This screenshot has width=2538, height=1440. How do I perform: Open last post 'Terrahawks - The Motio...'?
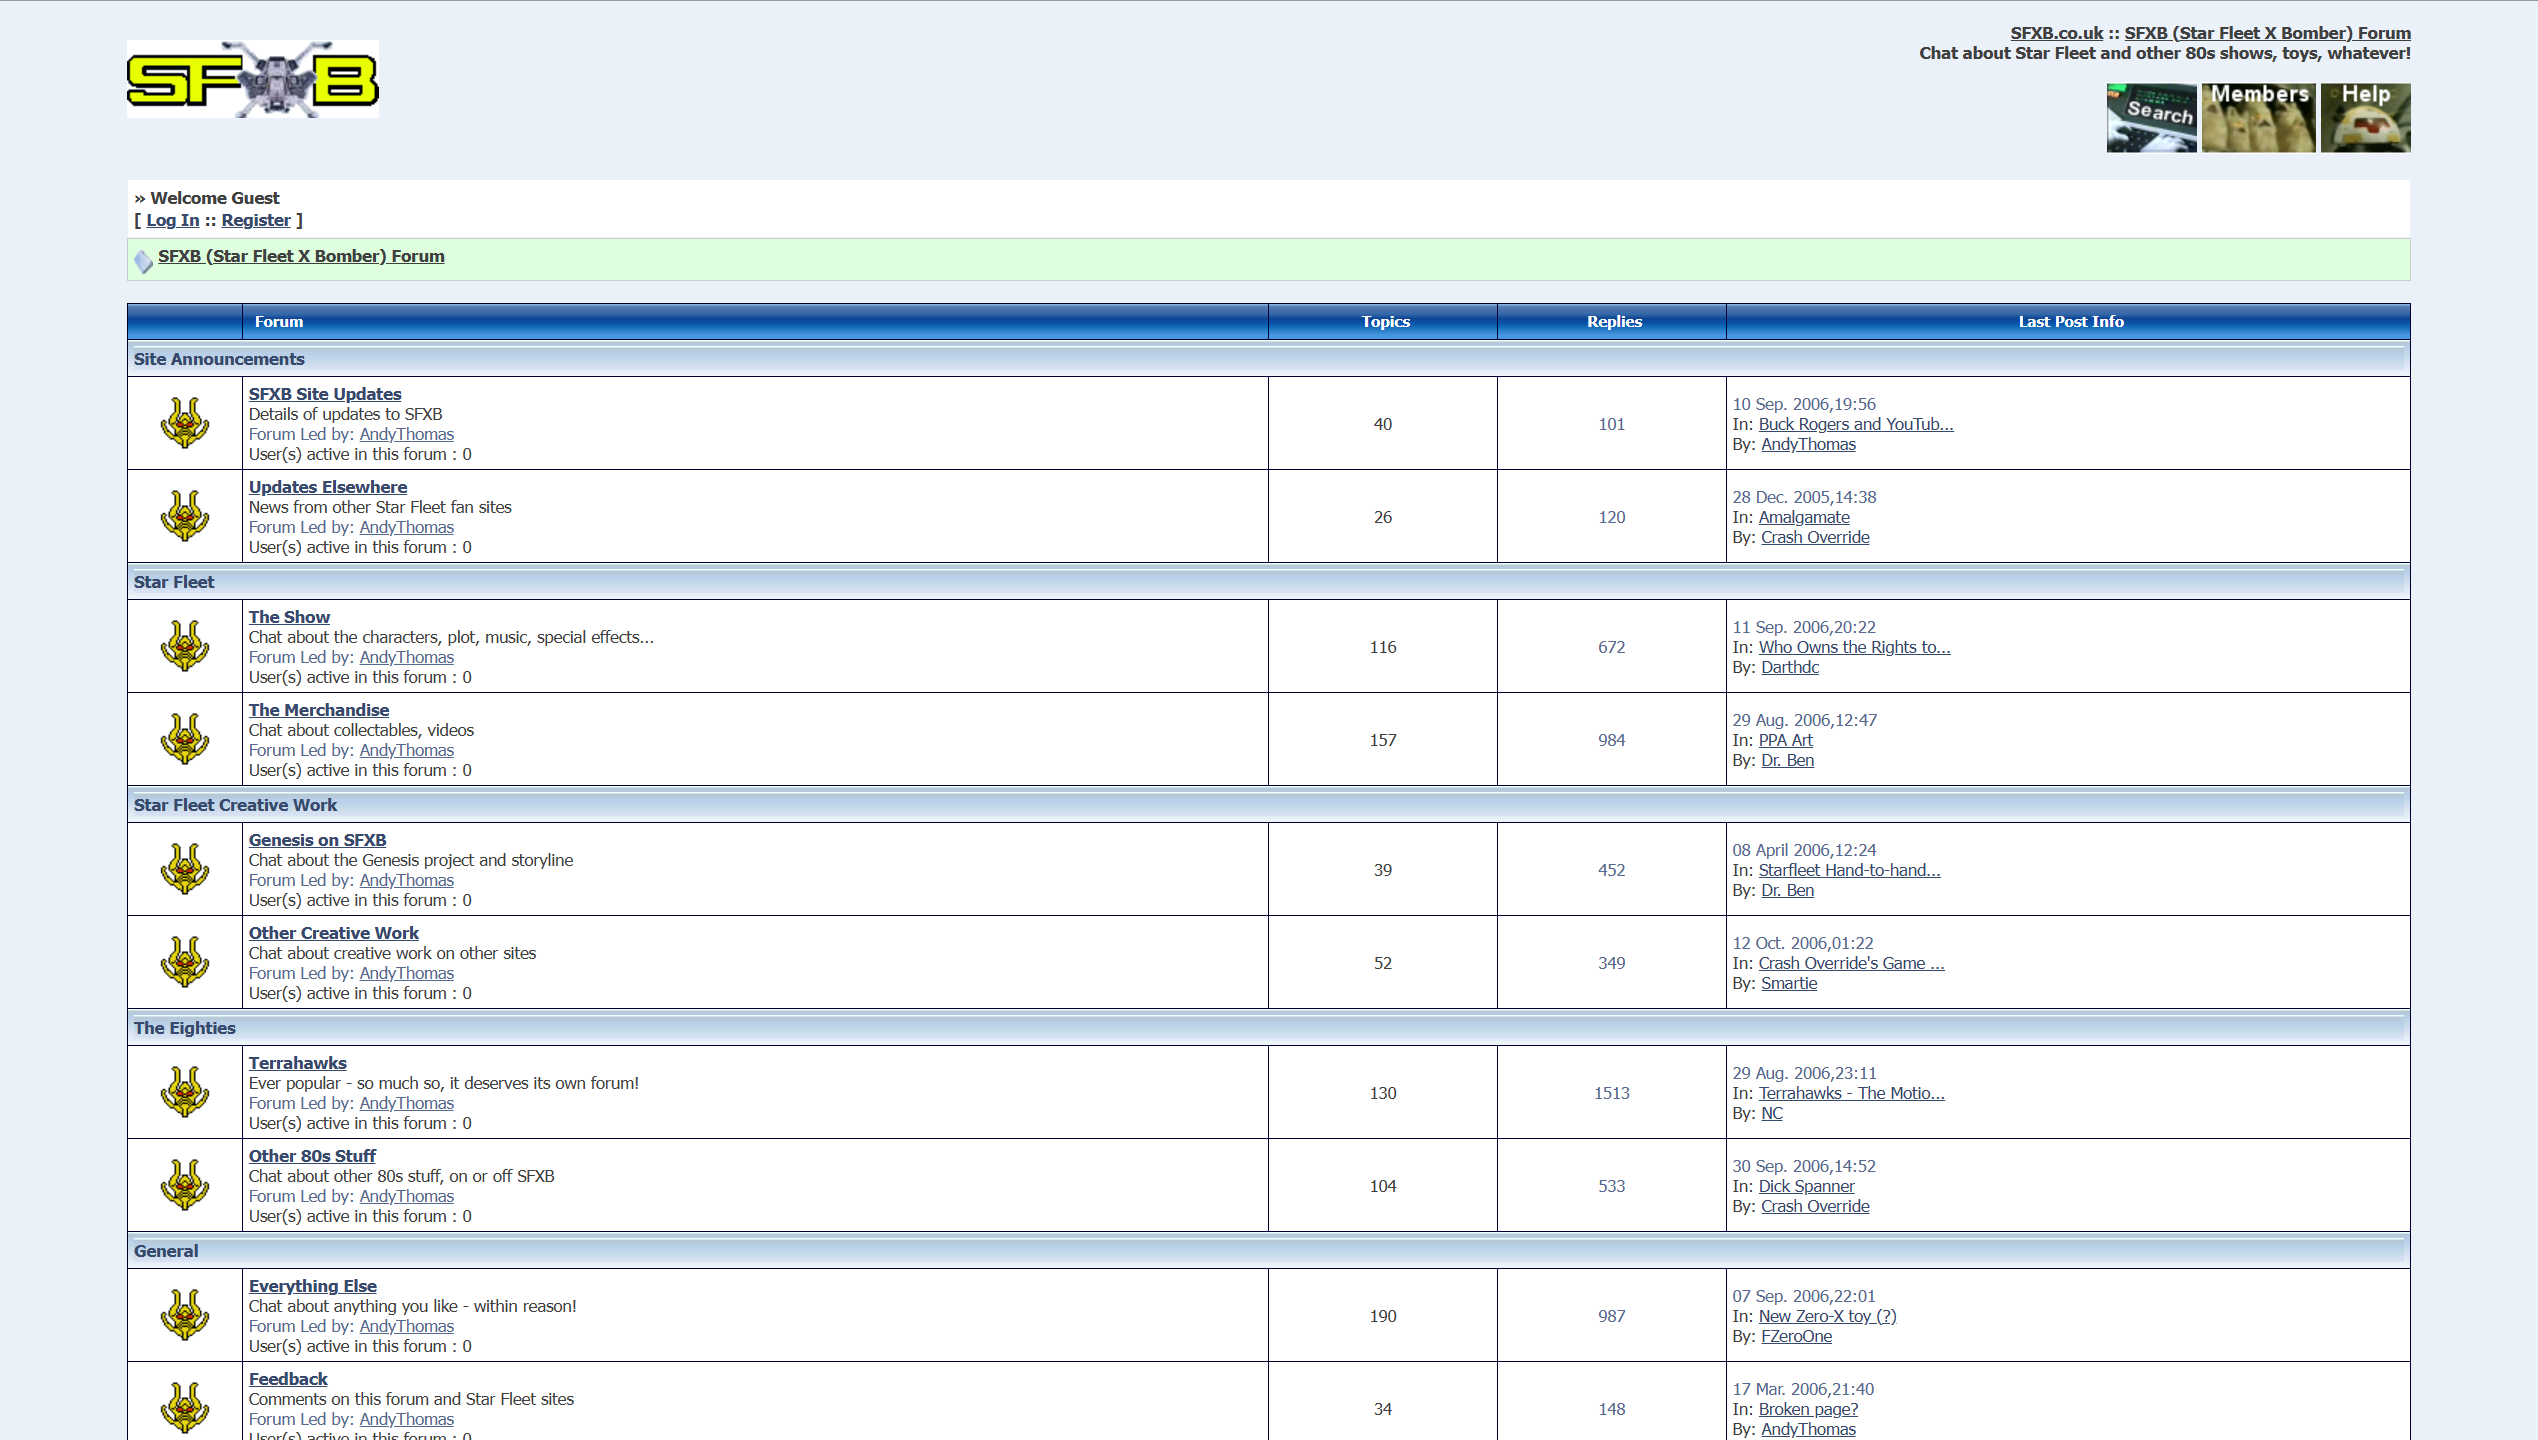click(1852, 1093)
